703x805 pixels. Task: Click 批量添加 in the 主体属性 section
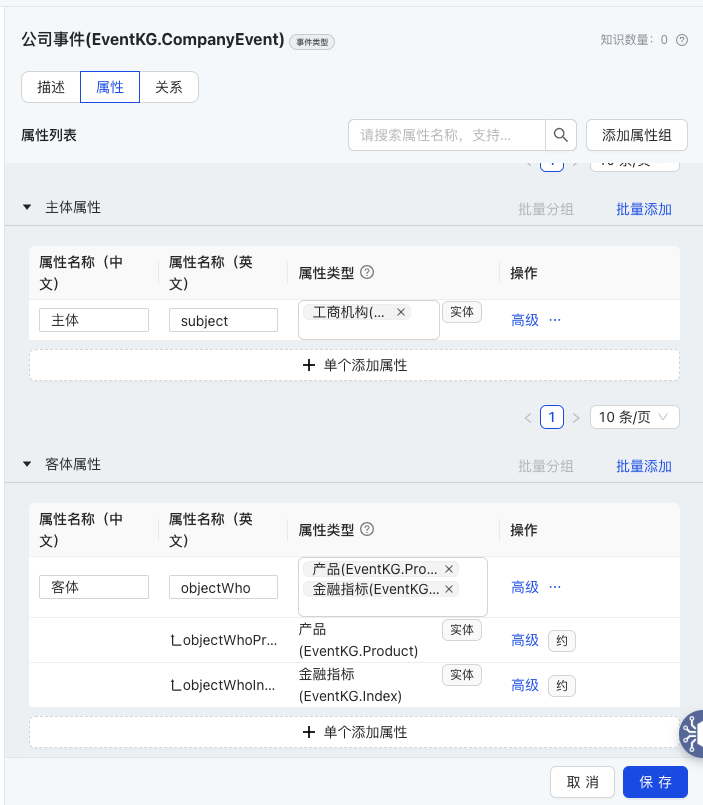pos(644,209)
